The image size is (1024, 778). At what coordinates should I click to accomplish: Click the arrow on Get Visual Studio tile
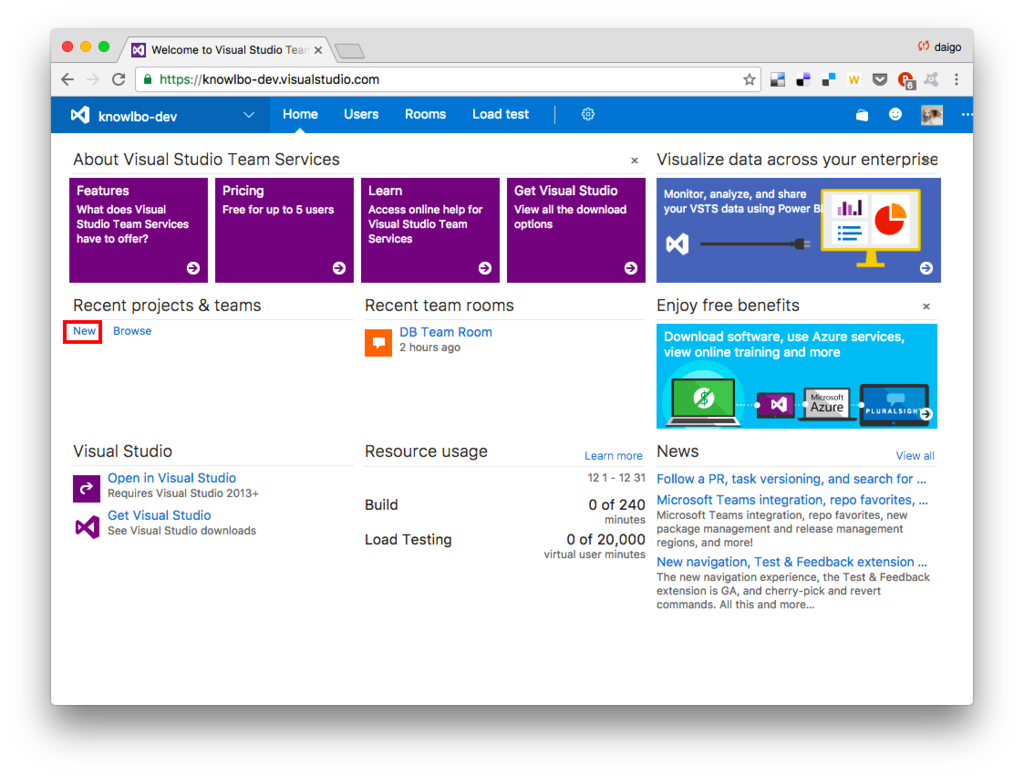point(630,268)
